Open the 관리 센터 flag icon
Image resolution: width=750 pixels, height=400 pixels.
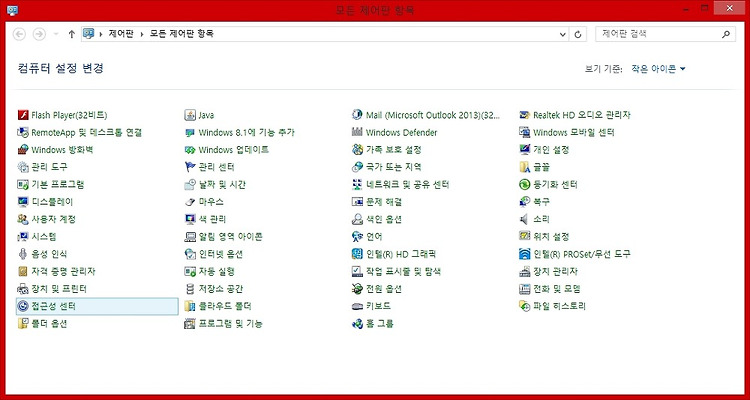pyautogui.click(x=190, y=167)
